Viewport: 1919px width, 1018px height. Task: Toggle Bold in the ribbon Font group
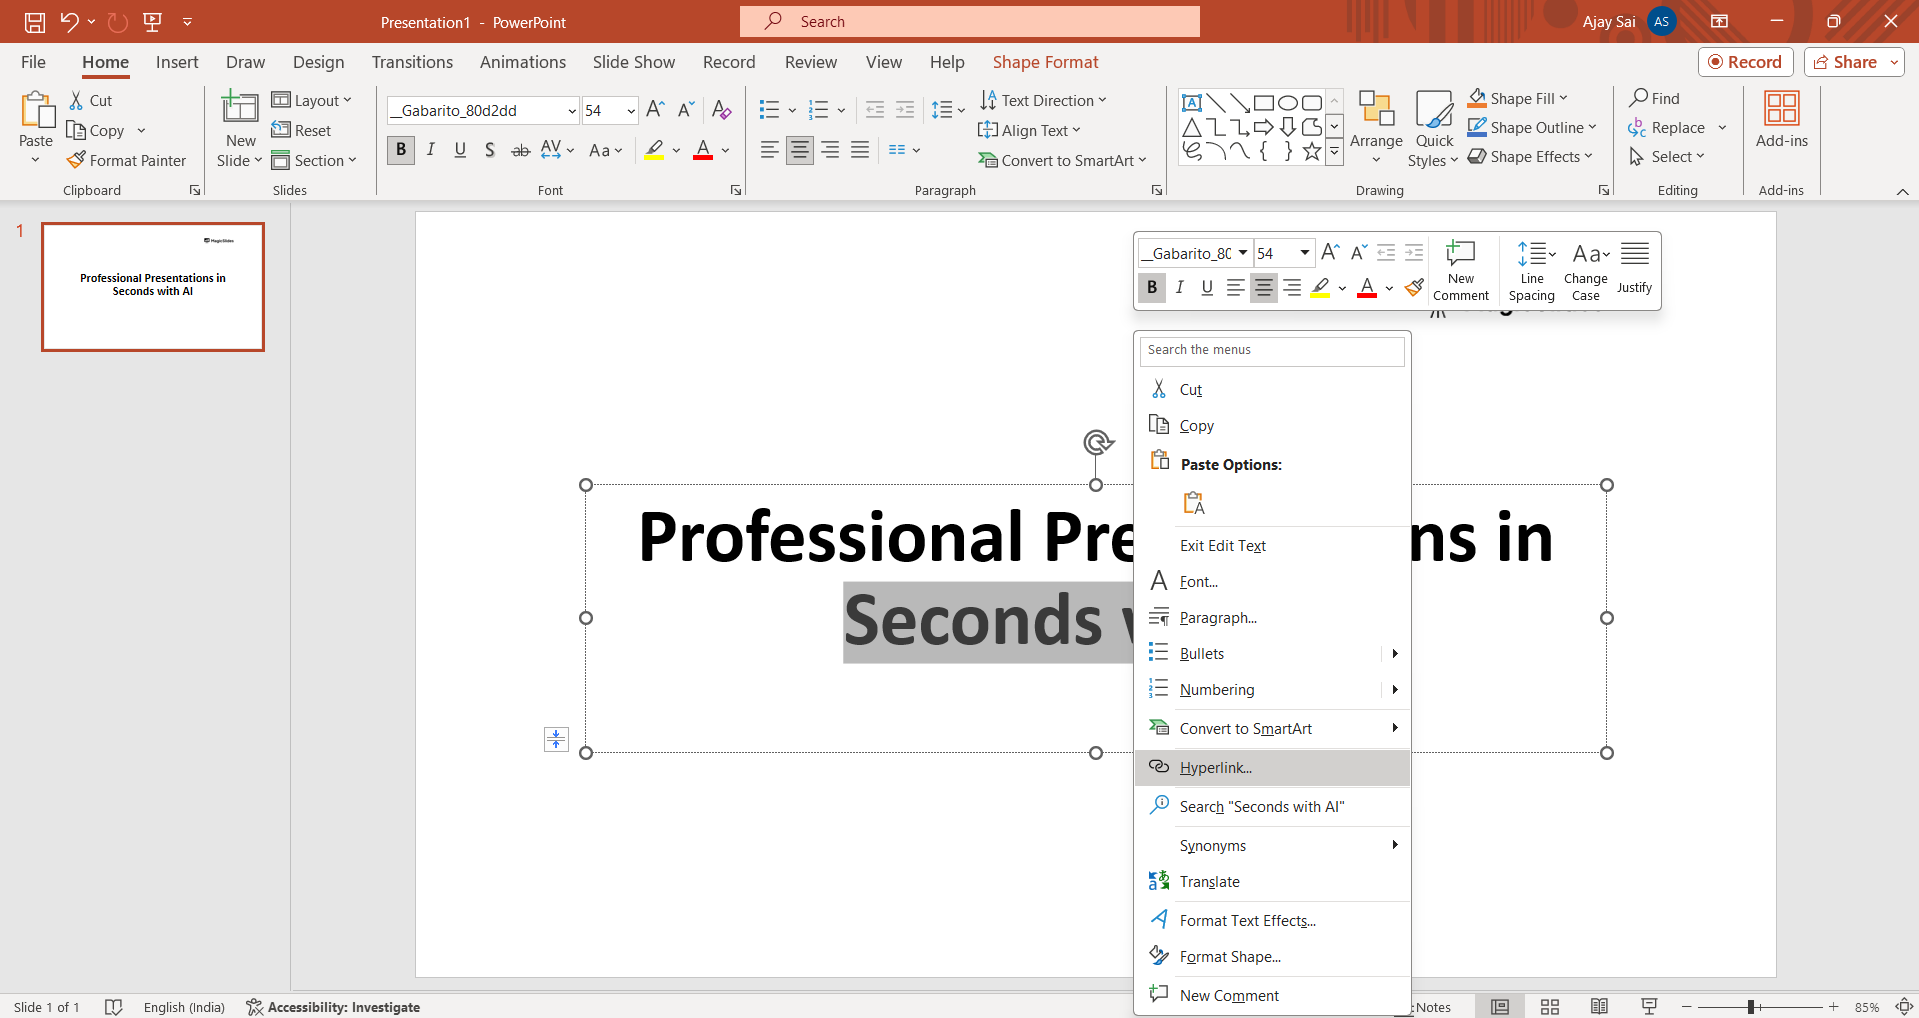coord(401,150)
